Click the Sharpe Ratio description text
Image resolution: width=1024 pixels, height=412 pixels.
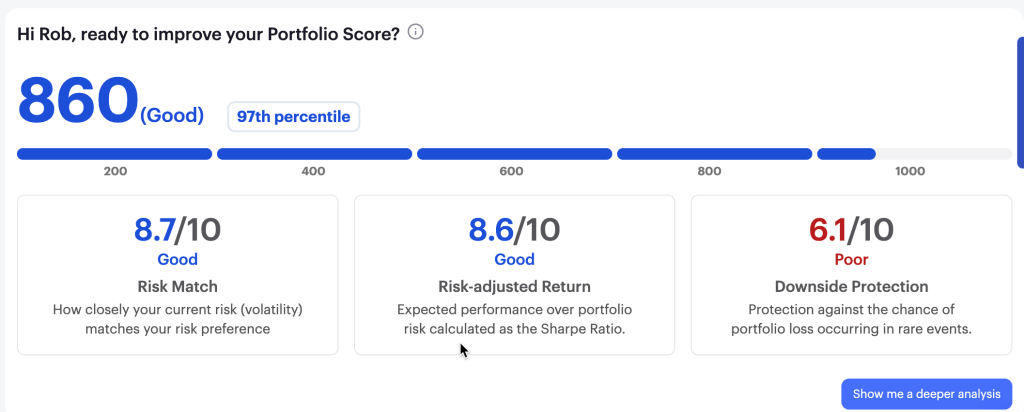click(514, 318)
